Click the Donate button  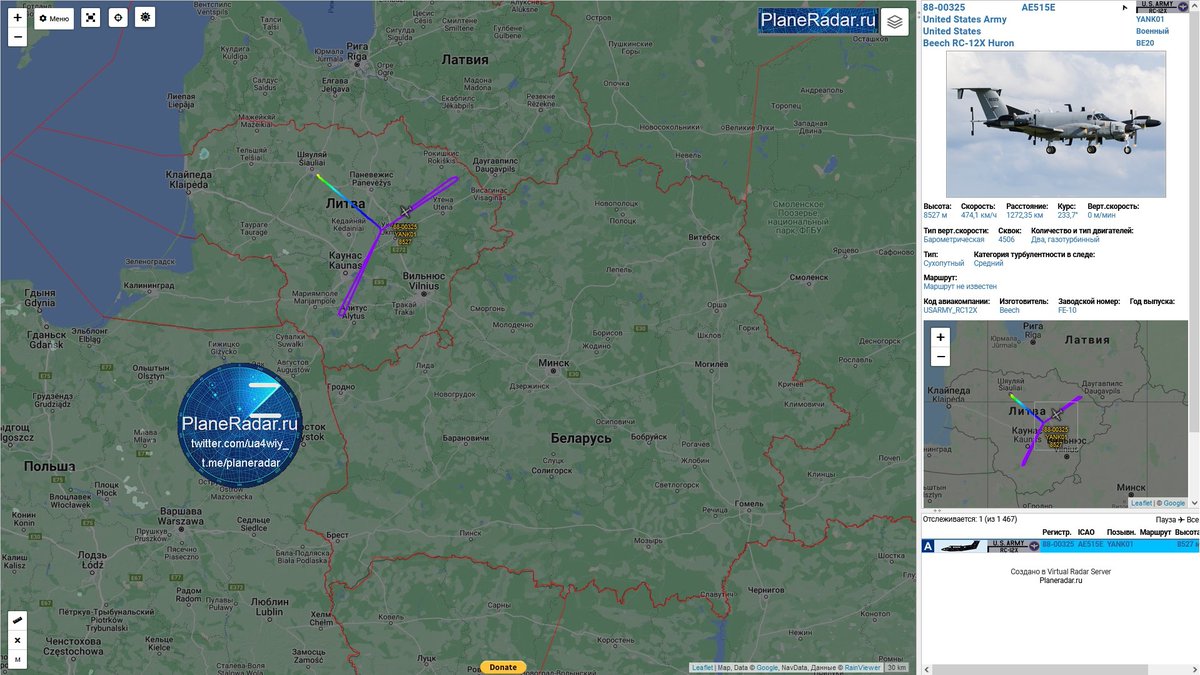coord(503,667)
